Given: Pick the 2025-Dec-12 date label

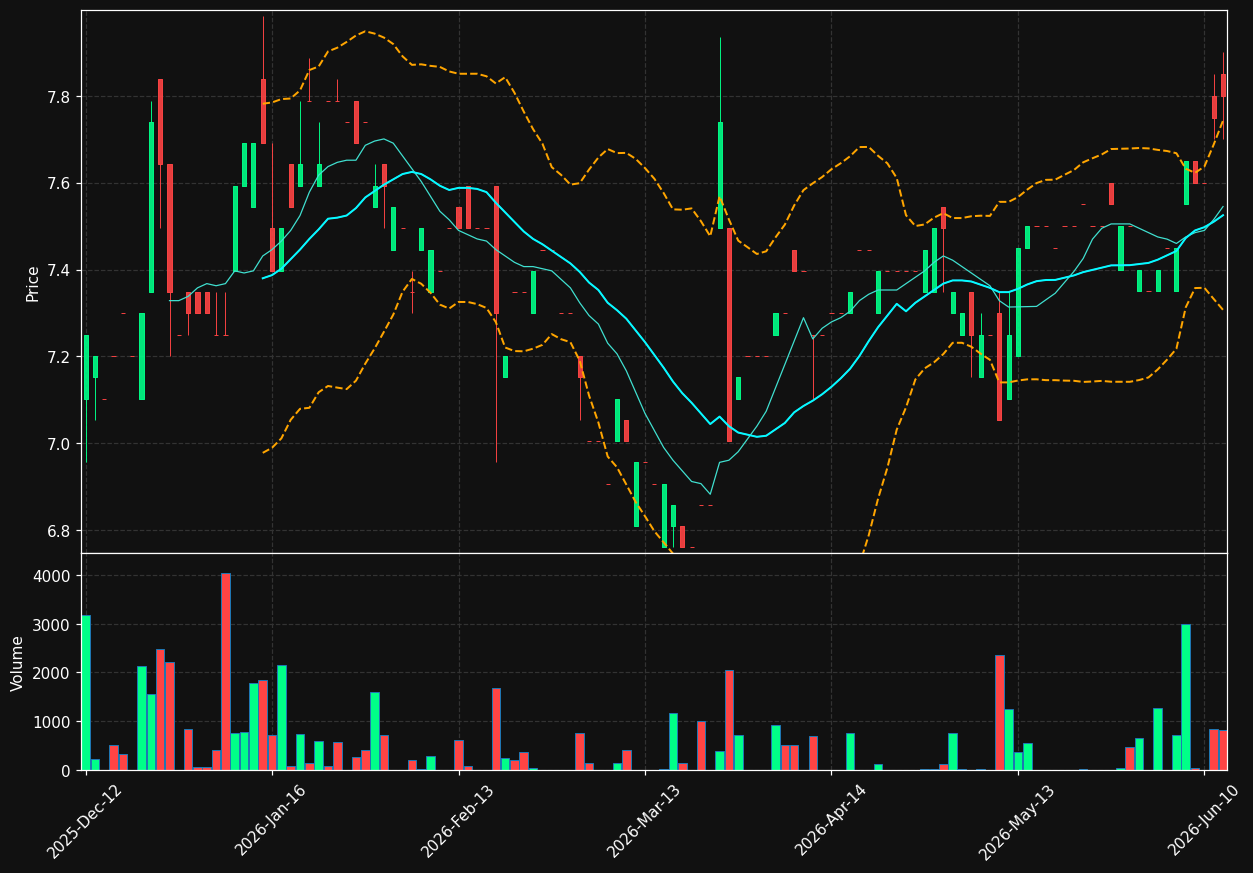Looking at the screenshot, I should [x=84, y=821].
